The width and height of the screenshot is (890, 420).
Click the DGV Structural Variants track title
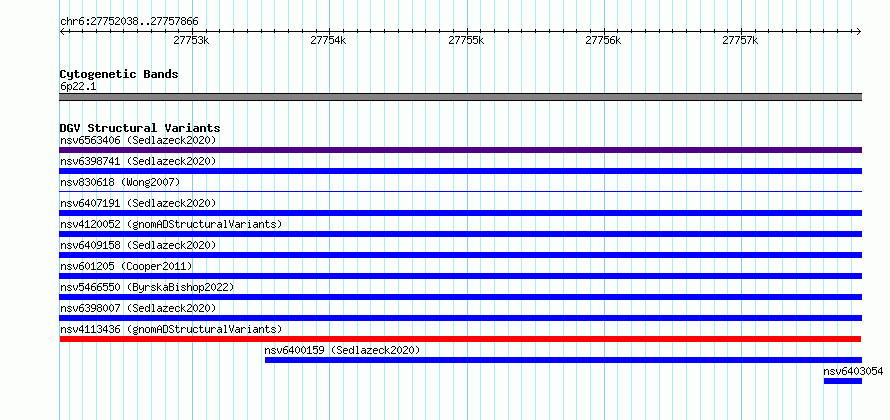pyautogui.click(x=140, y=128)
